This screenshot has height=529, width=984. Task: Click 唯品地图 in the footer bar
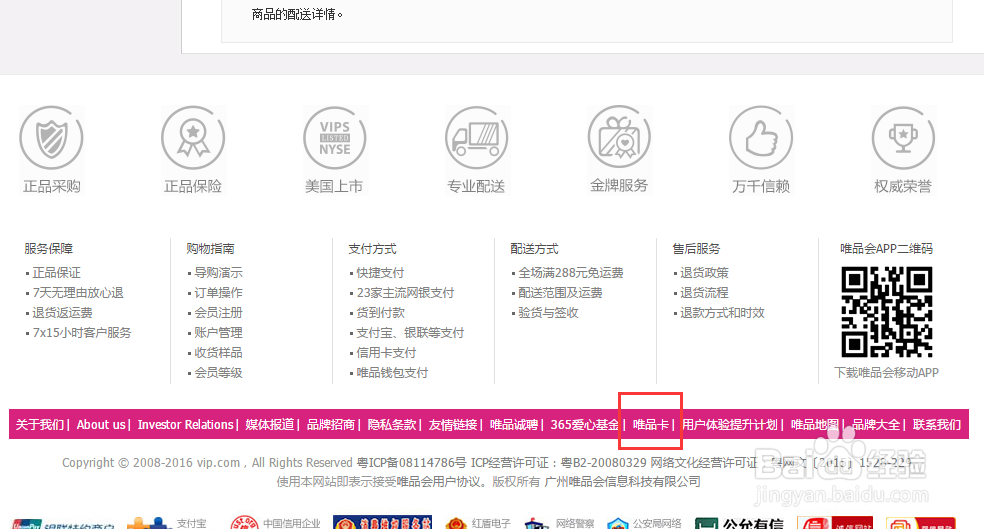tap(815, 425)
